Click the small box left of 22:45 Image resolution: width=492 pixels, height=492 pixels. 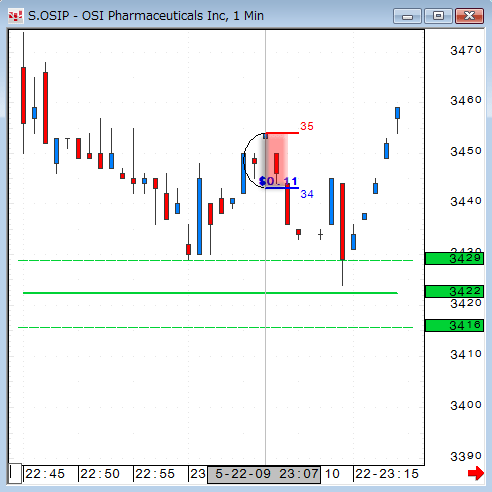[15, 473]
